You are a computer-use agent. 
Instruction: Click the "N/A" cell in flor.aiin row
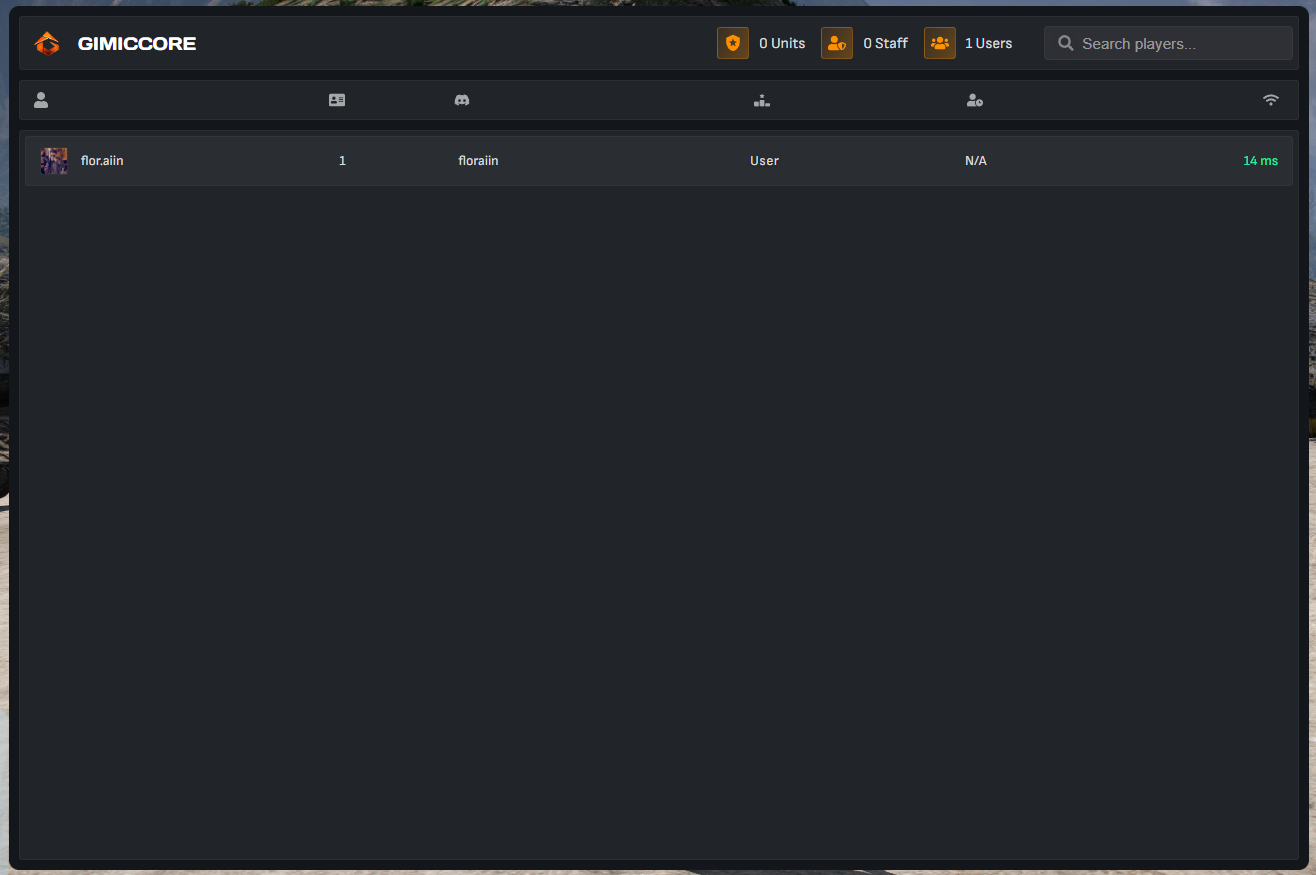coord(976,161)
